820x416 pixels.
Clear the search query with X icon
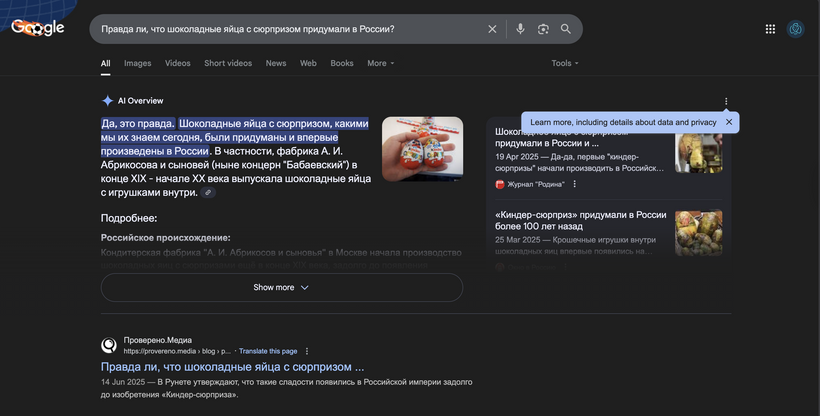[x=492, y=29]
